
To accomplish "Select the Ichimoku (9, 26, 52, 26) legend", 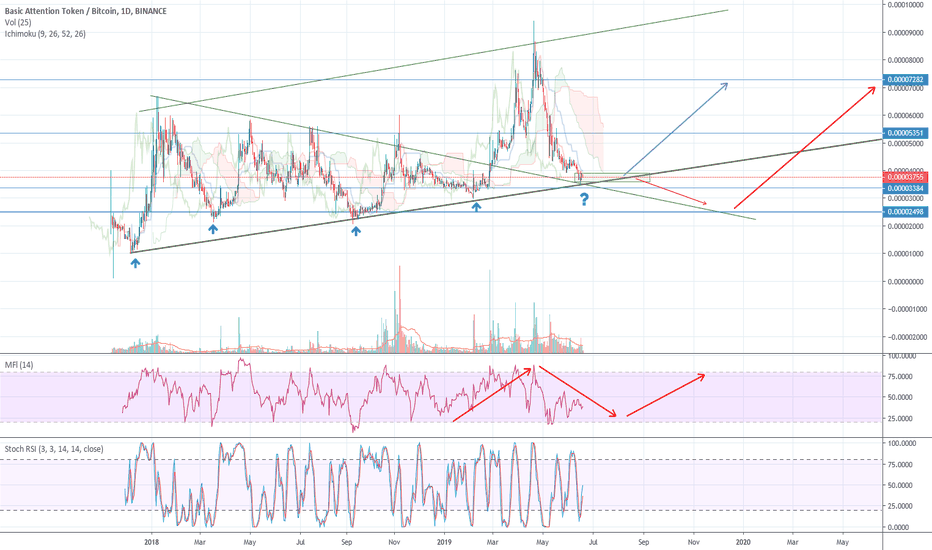I will (45, 34).
